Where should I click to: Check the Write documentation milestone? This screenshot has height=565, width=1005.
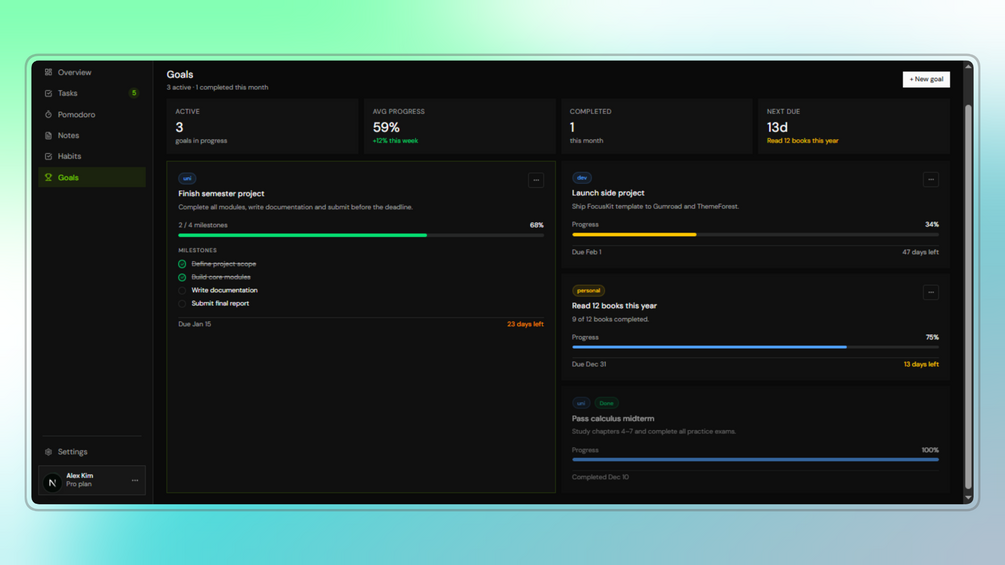click(x=182, y=291)
